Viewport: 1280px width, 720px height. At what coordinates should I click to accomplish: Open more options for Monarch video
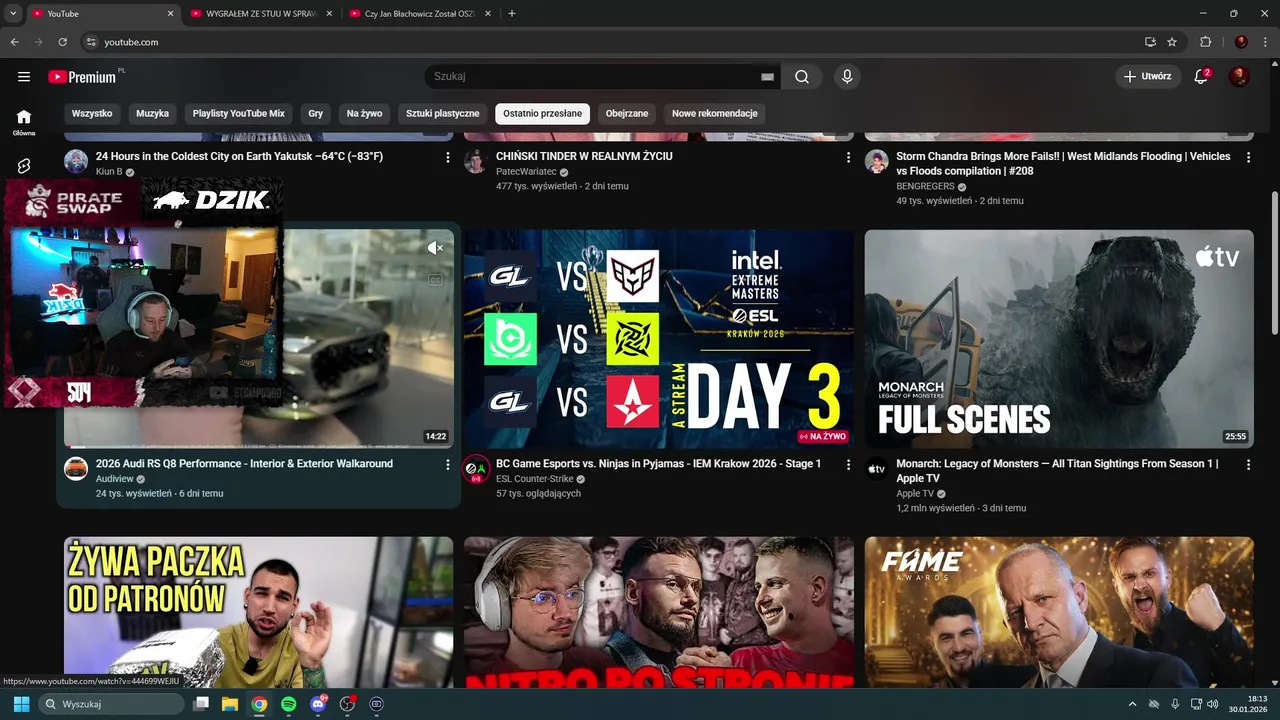click(x=1248, y=465)
